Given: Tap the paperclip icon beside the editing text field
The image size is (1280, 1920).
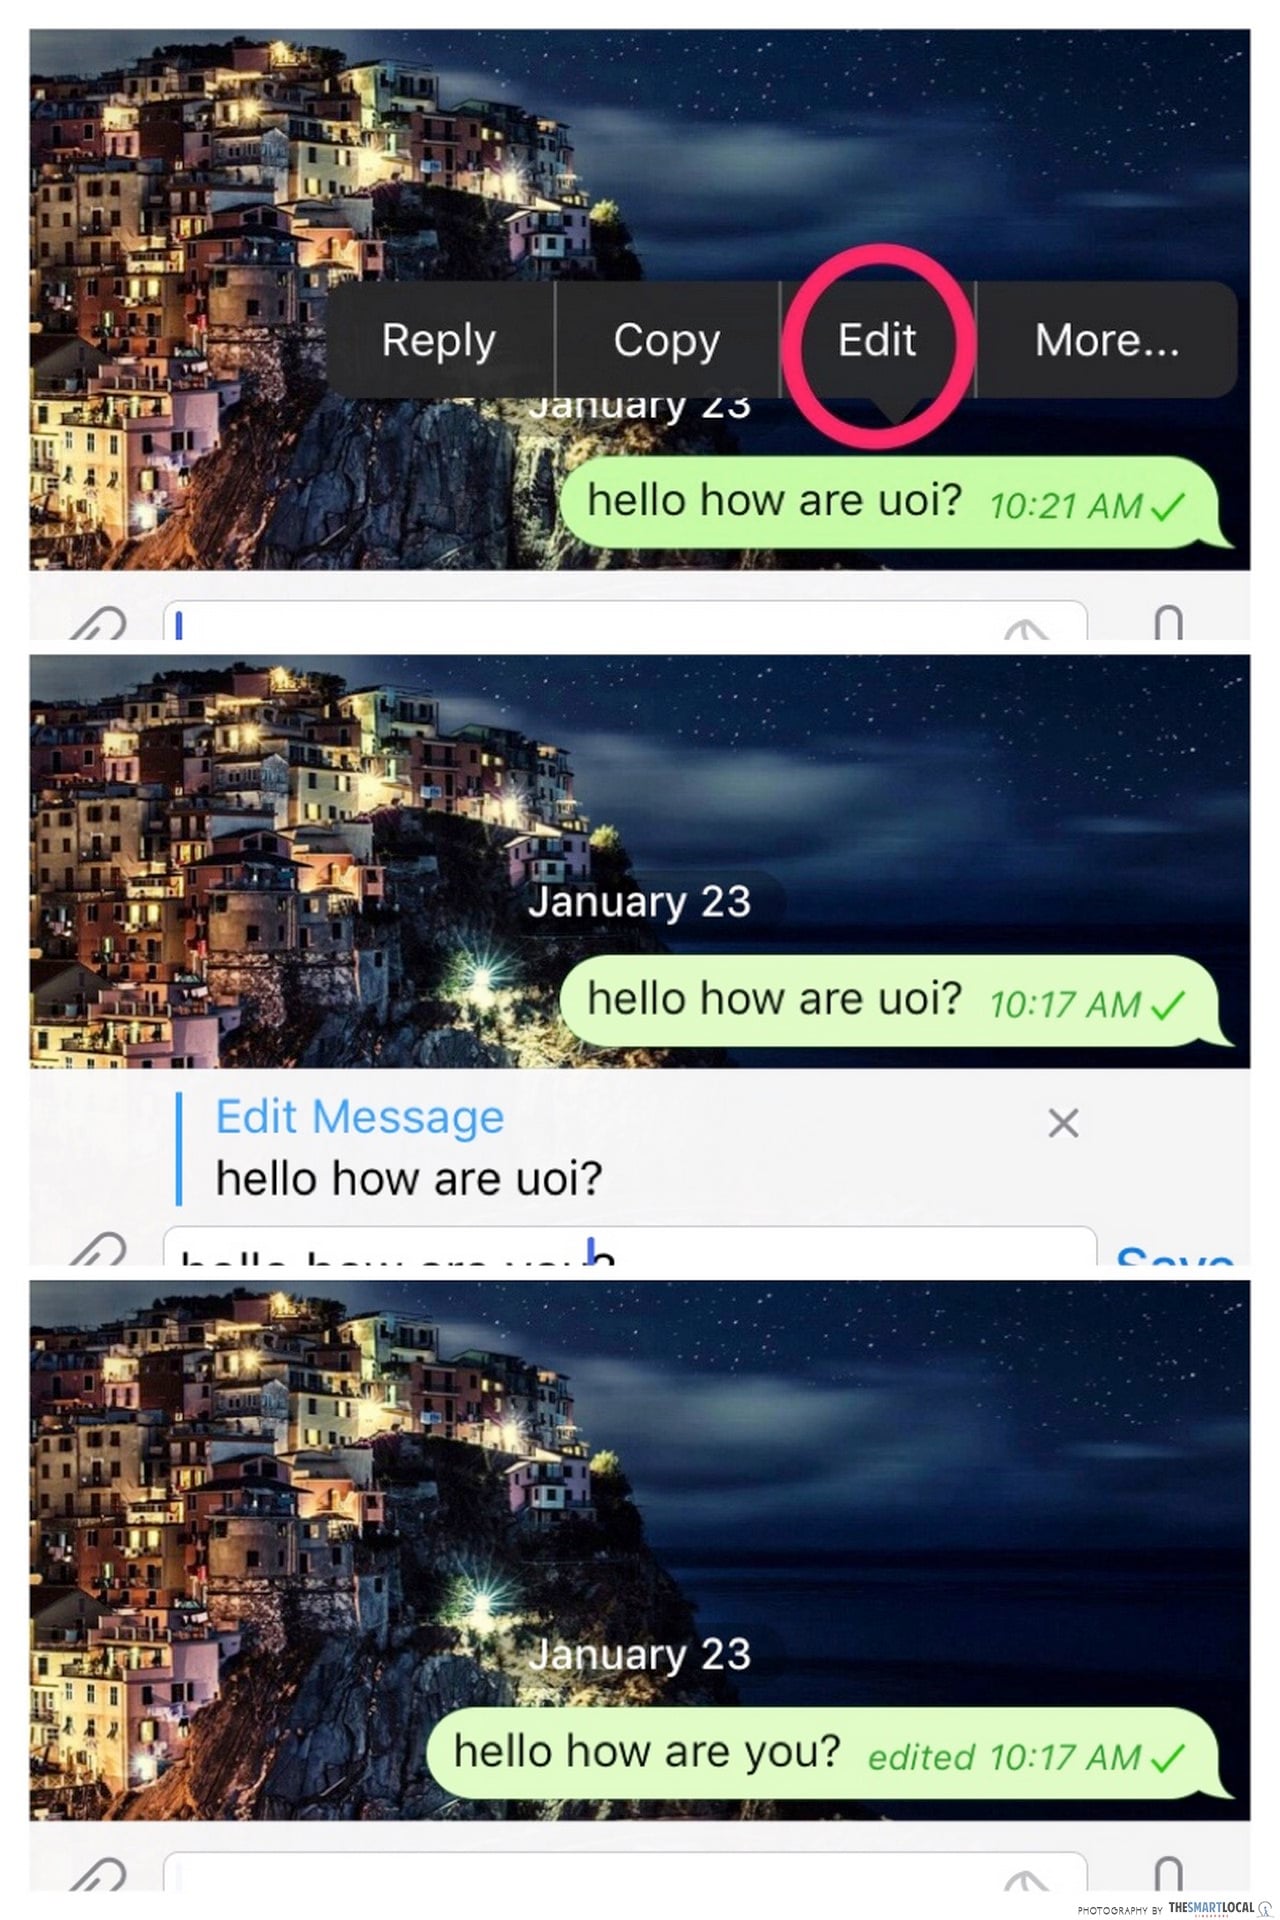Looking at the screenshot, I should coord(98,1250).
